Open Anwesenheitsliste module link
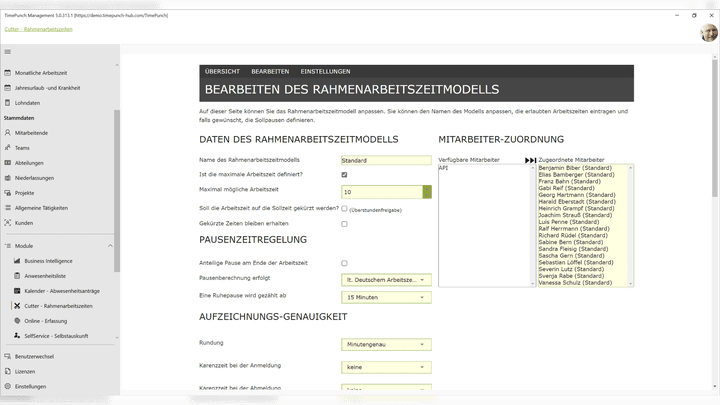The image size is (720, 405). [45, 276]
